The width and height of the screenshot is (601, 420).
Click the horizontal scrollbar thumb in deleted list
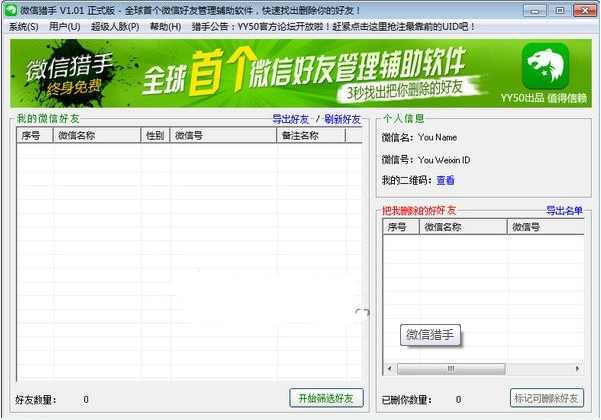point(451,369)
